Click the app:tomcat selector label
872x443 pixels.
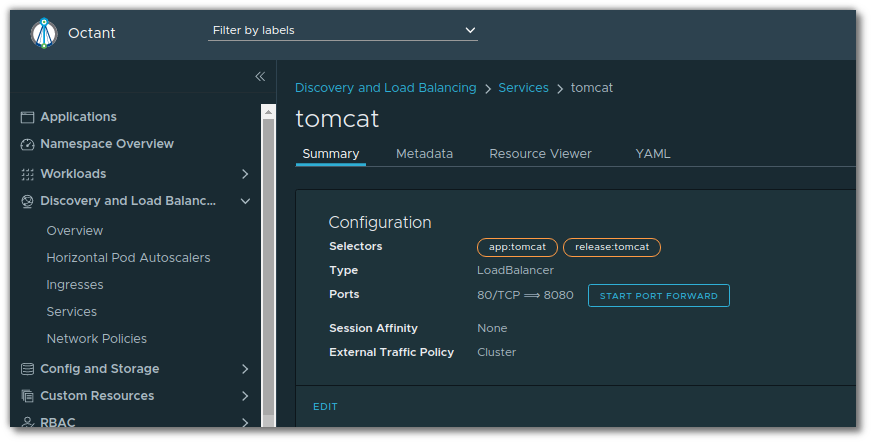517,247
